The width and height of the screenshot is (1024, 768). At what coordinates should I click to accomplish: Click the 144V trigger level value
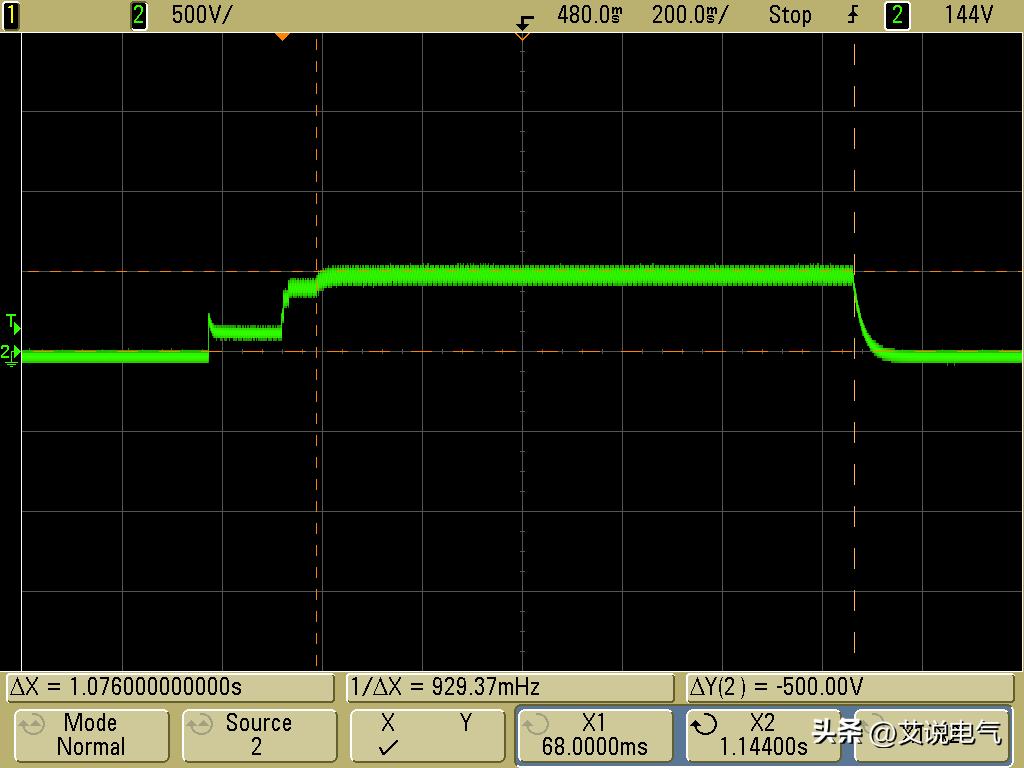click(968, 15)
